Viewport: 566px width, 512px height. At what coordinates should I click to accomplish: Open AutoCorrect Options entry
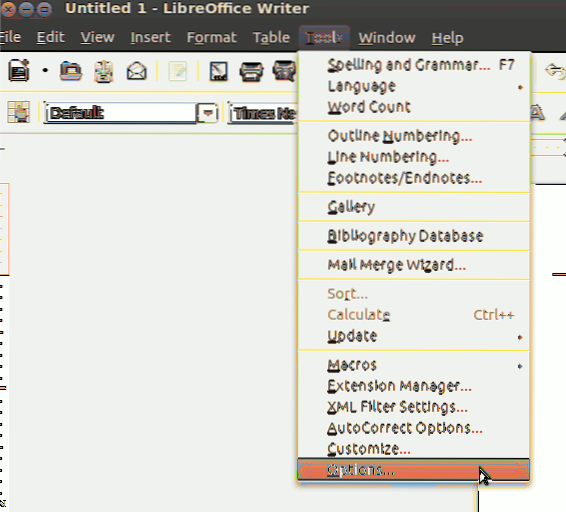tap(414, 428)
